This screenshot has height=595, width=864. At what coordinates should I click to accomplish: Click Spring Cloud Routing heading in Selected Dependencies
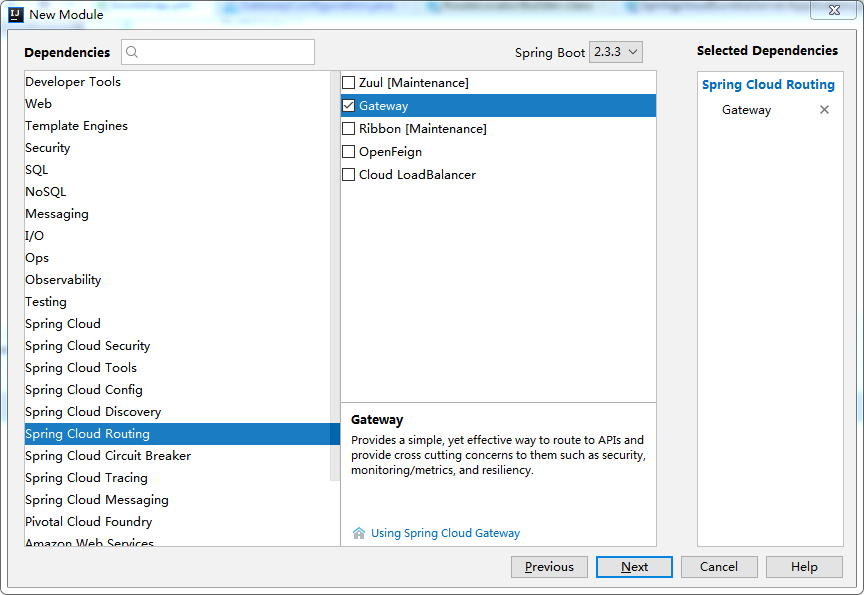(768, 84)
